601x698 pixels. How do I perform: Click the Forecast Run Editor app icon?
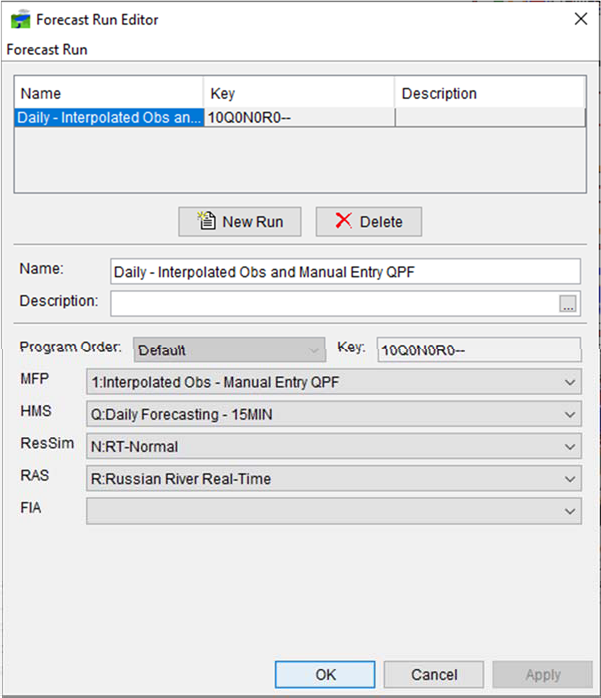point(20,20)
